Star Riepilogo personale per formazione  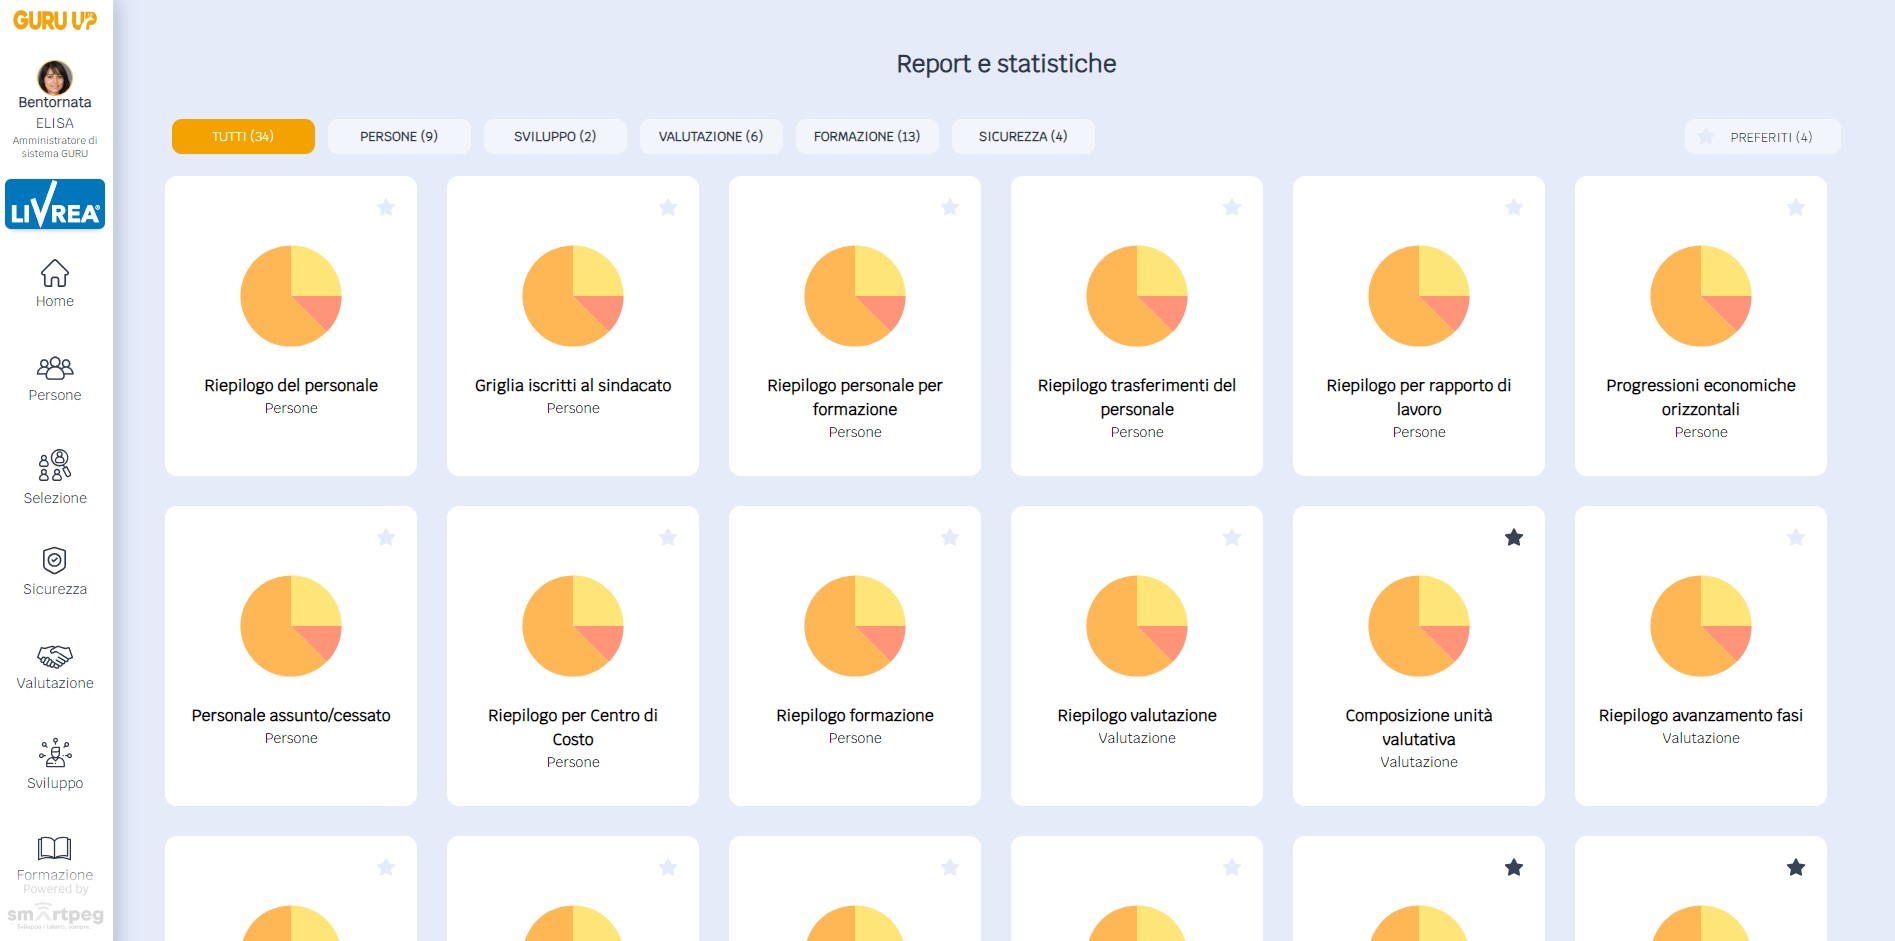pyautogui.click(x=950, y=207)
